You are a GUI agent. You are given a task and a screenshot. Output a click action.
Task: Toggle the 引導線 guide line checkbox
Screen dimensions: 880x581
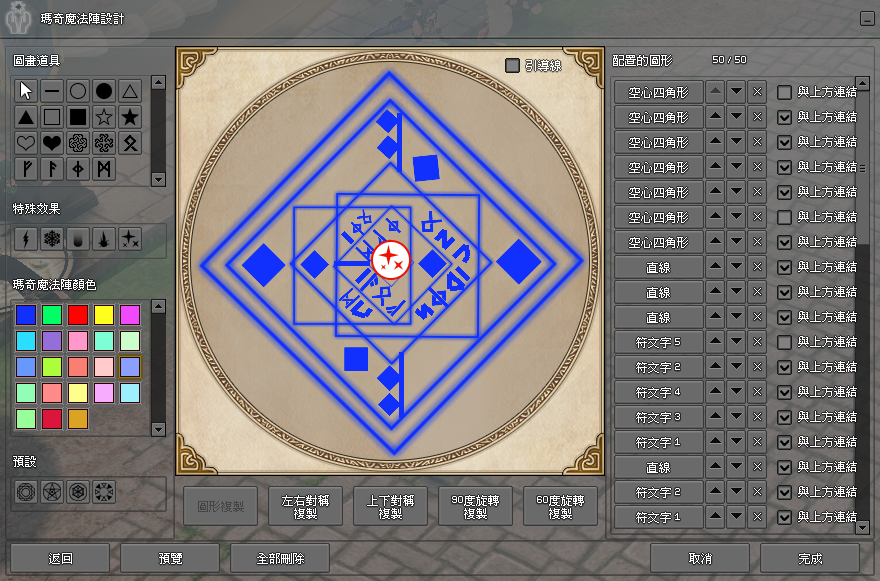coord(512,66)
